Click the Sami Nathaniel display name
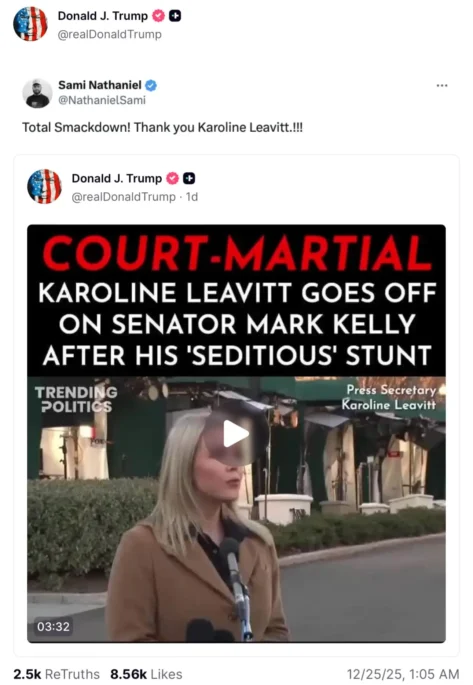Image resolution: width=473 pixels, height=685 pixels. point(100,85)
